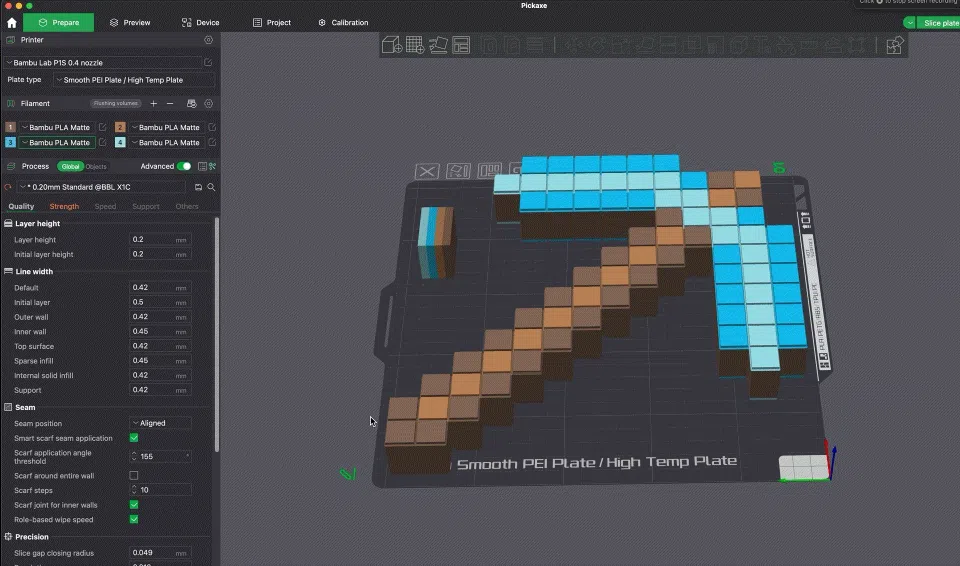
Task: Open the Device tab
Action: pyautogui.click(x=201, y=23)
